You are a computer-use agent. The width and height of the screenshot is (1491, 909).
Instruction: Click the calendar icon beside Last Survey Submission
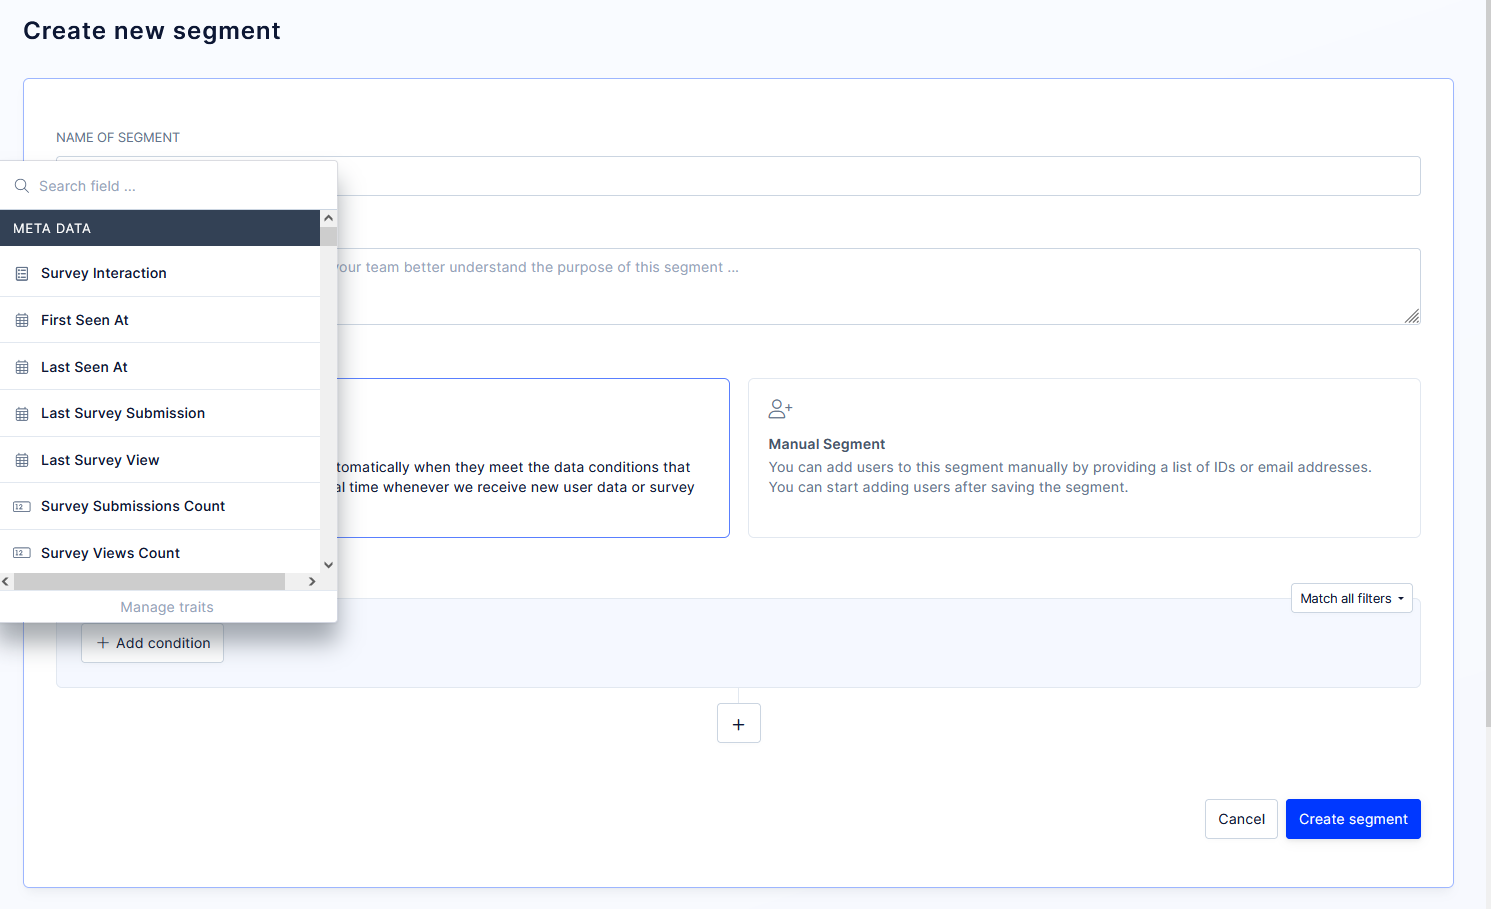pos(21,413)
